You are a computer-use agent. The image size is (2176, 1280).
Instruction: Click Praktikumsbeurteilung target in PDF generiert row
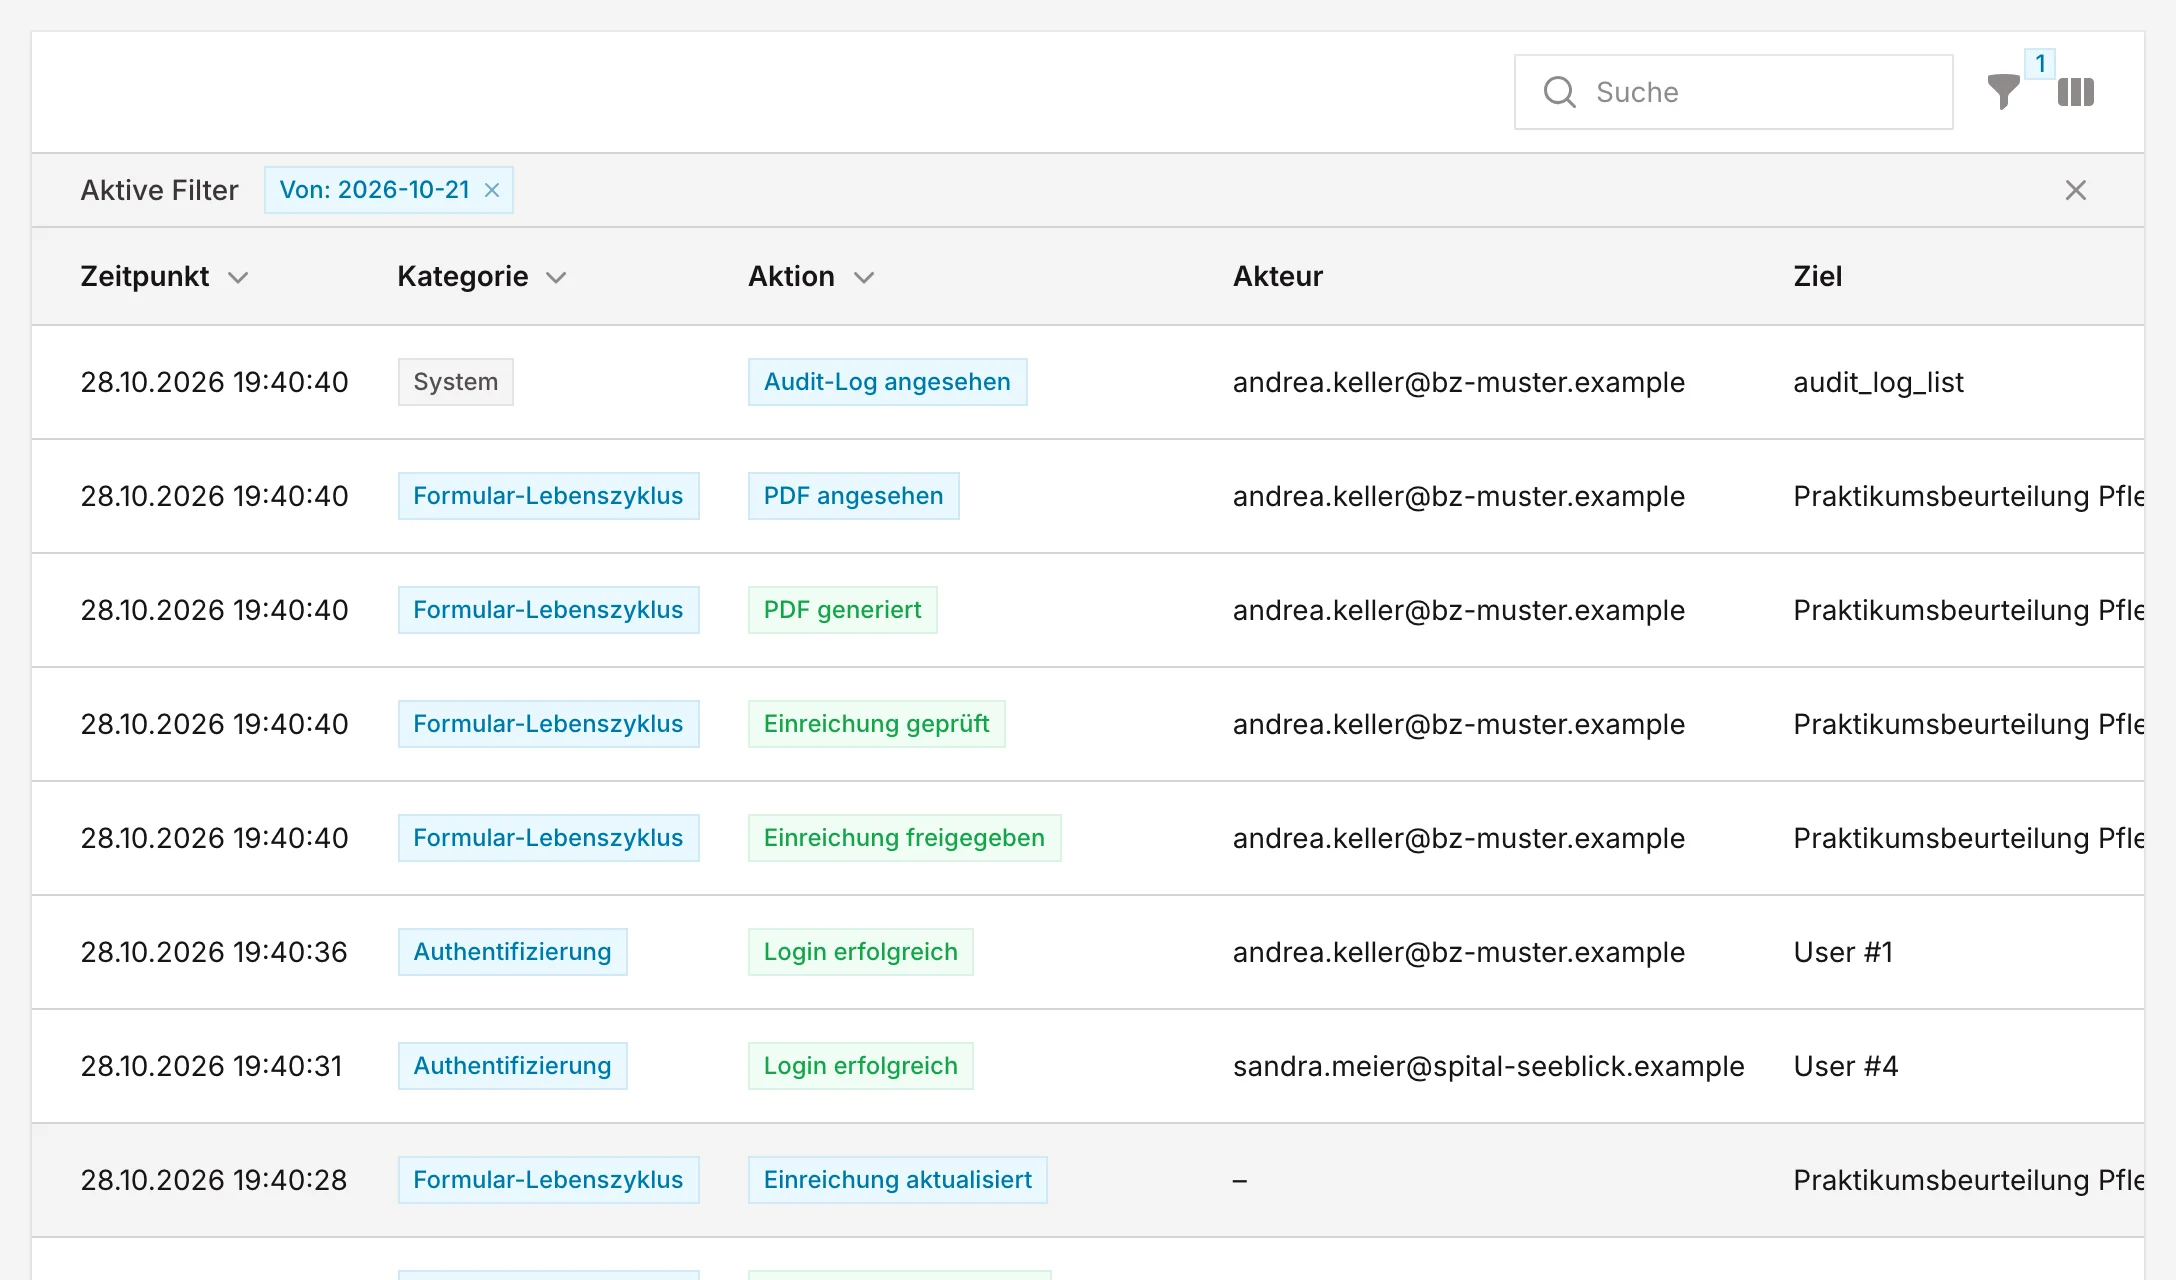pyautogui.click(x=1968, y=610)
